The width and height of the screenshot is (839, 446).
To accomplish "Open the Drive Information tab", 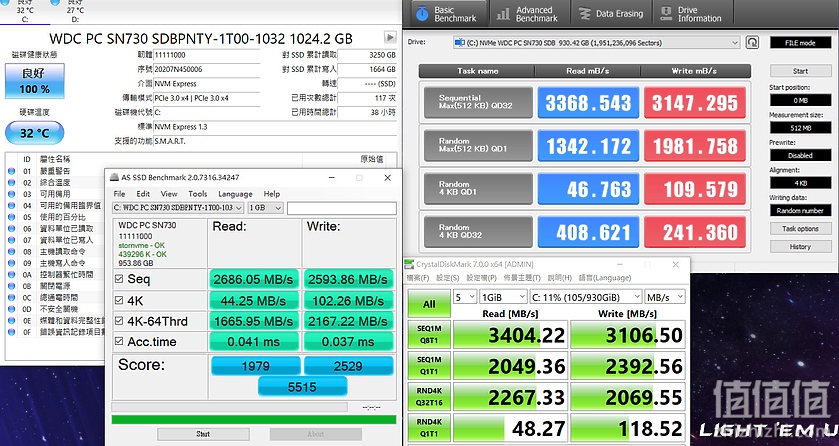I will [x=691, y=13].
